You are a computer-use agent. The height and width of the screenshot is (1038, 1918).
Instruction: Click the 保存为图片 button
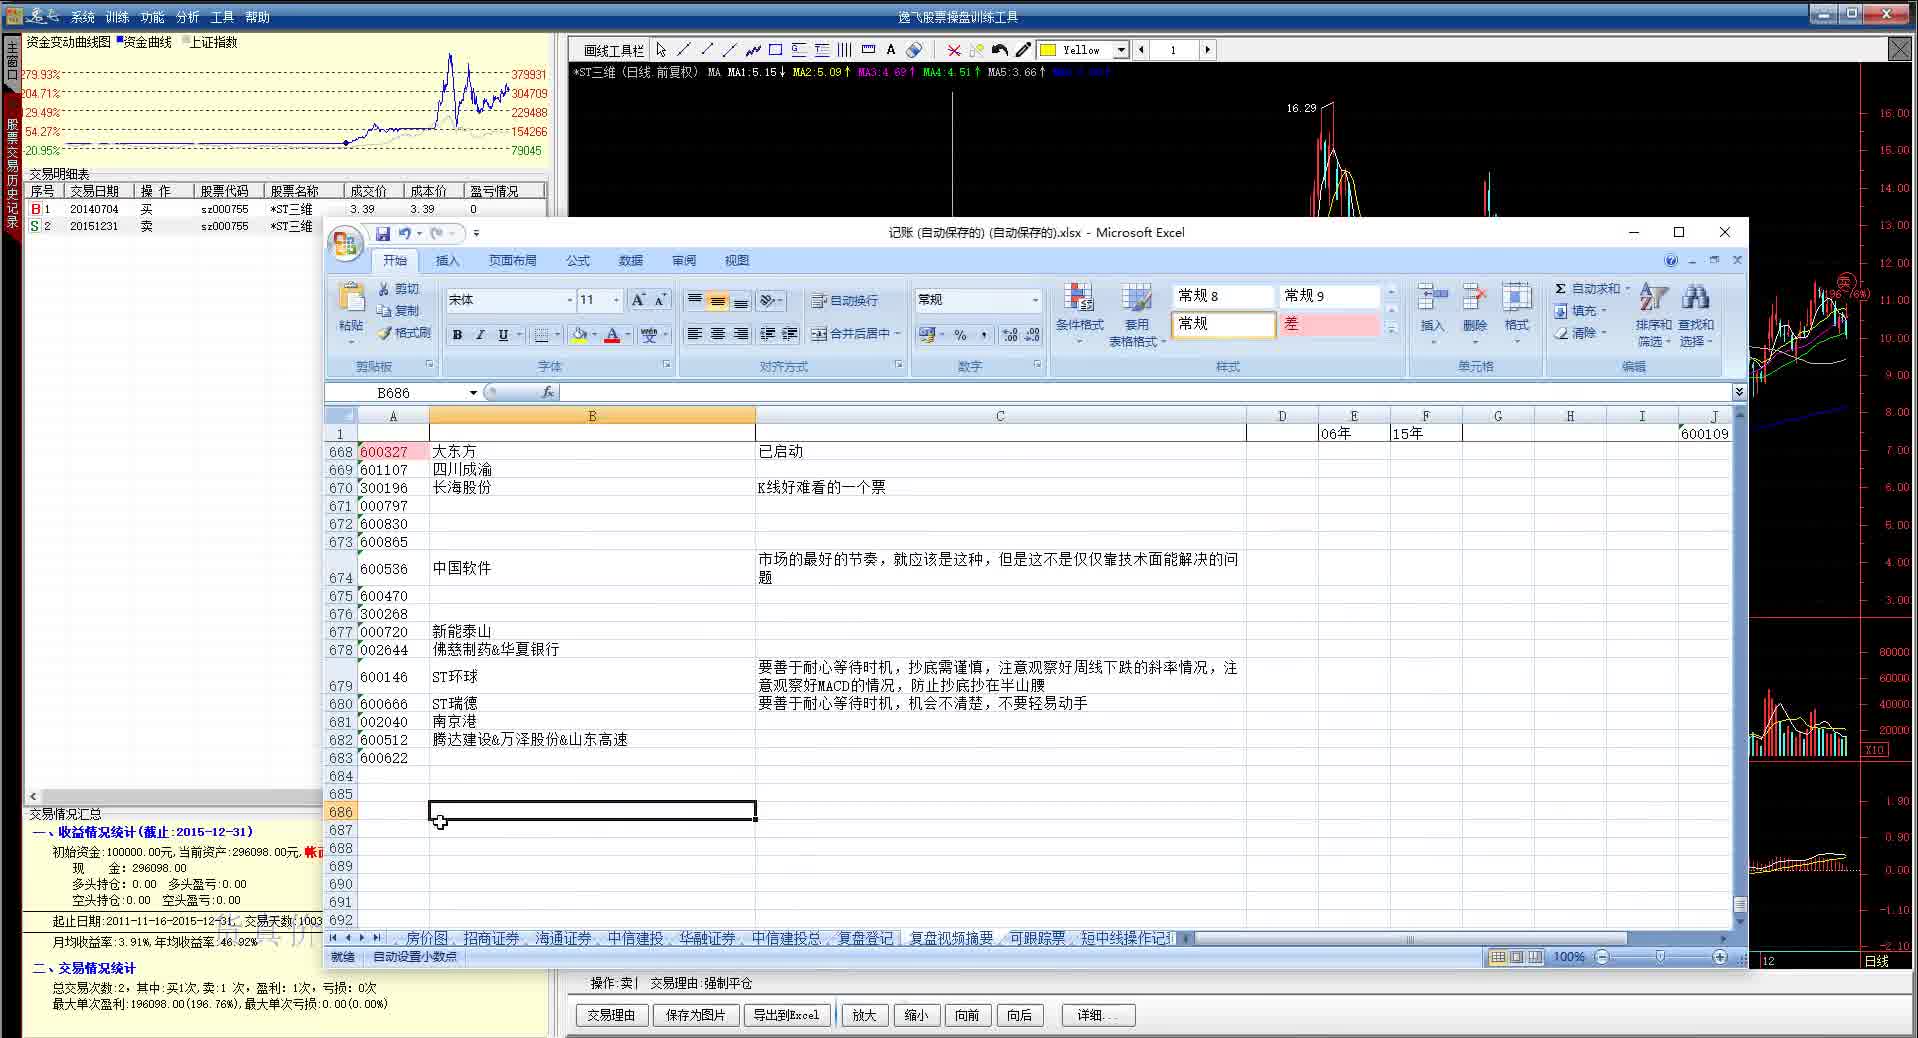tap(695, 1015)
